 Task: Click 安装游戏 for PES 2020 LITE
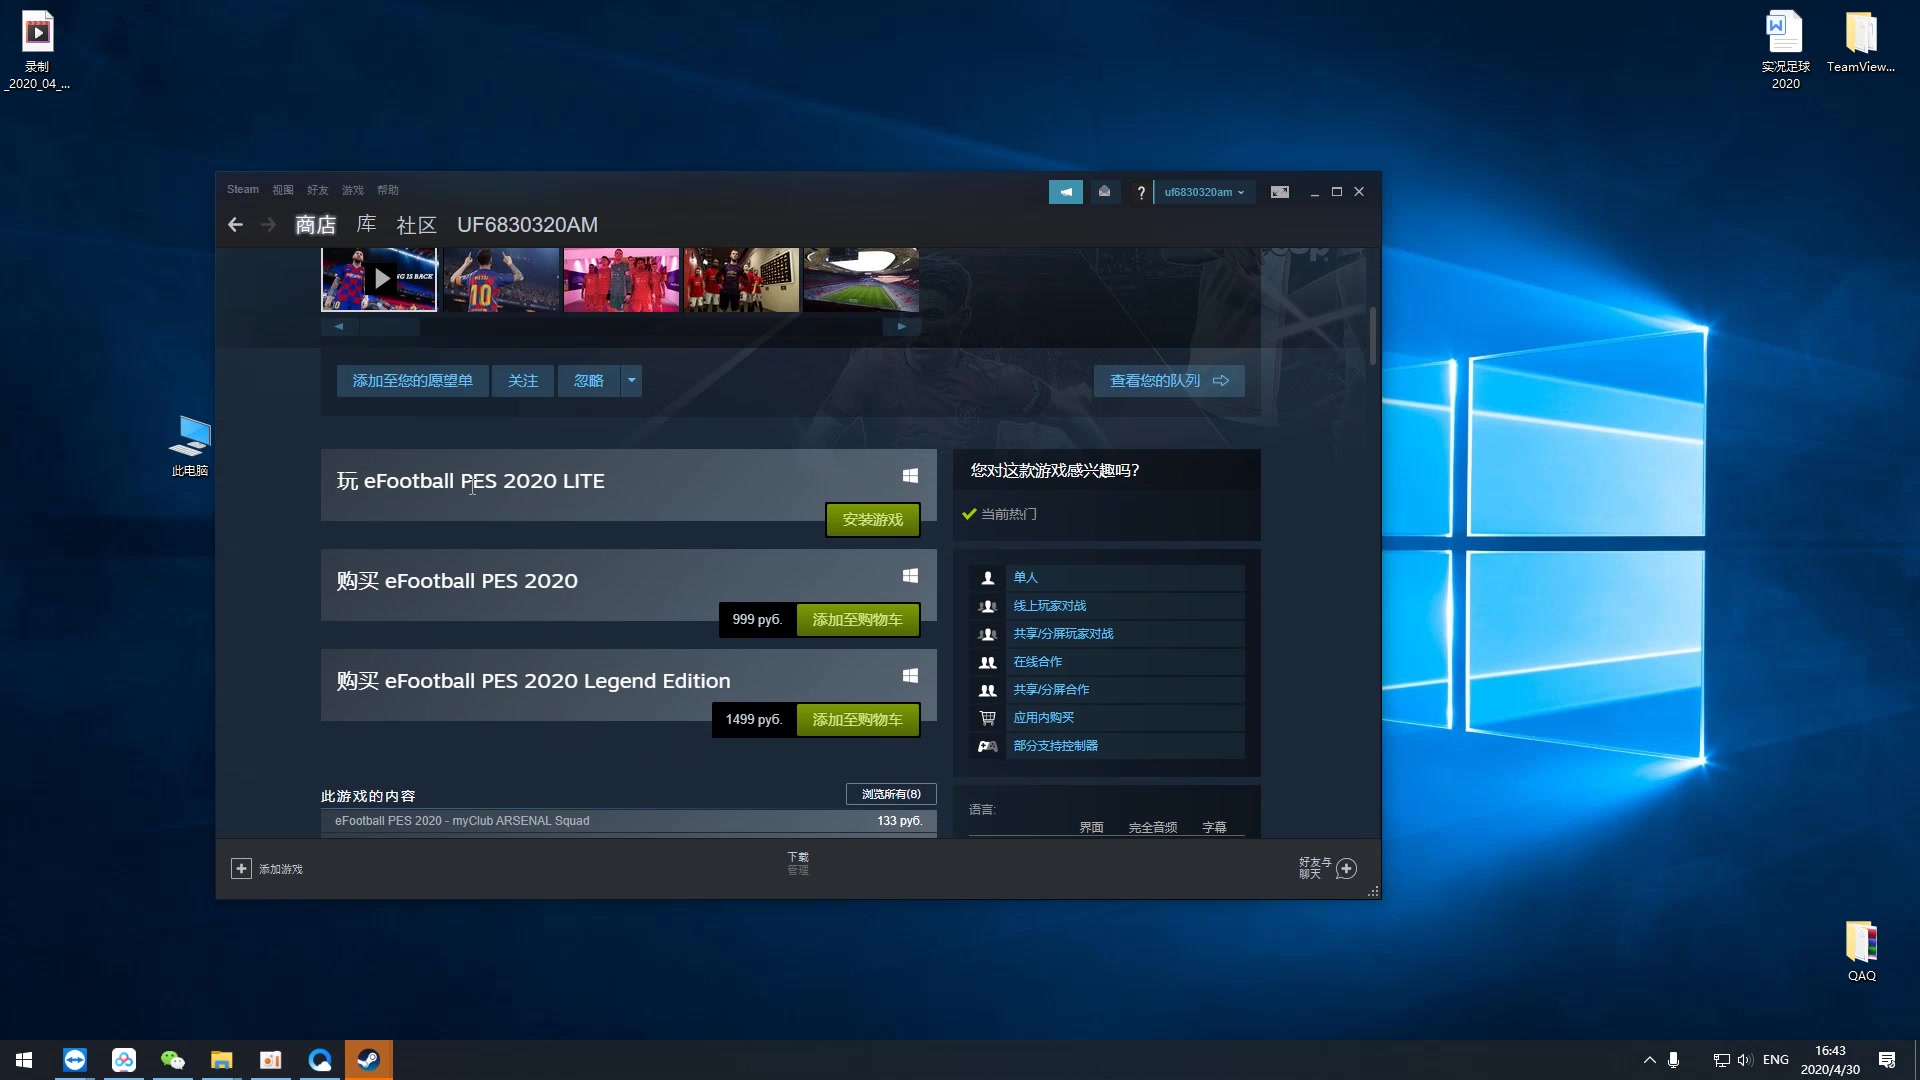872,520
